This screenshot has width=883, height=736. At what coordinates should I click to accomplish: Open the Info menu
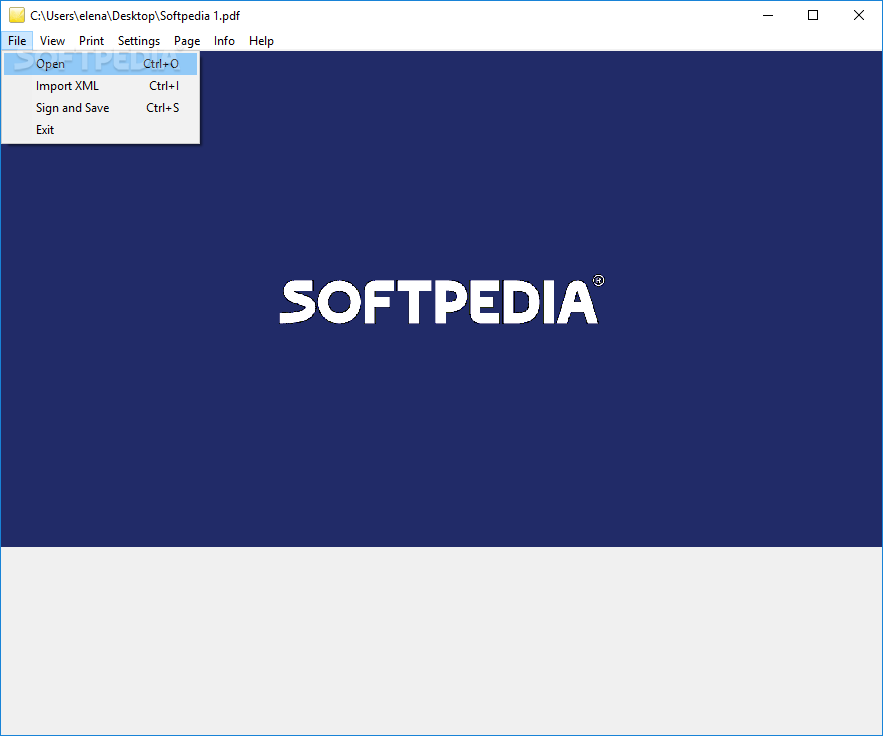pyautogui.click(x=224, y=41)
